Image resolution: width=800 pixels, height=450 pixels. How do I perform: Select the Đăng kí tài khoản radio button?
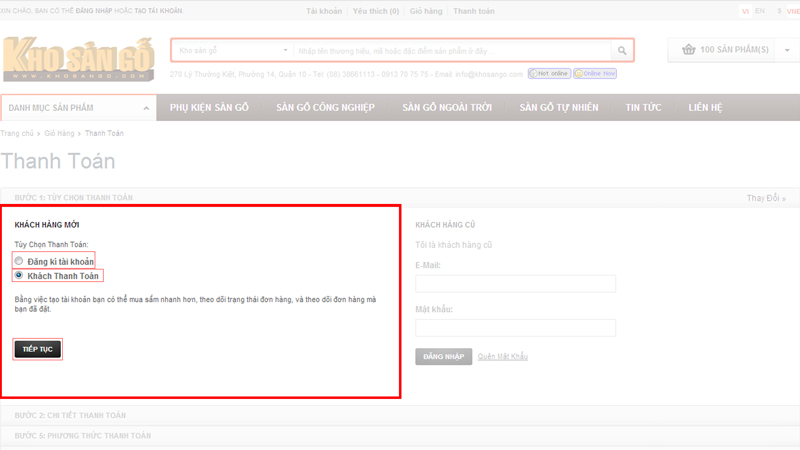(19, 261)
